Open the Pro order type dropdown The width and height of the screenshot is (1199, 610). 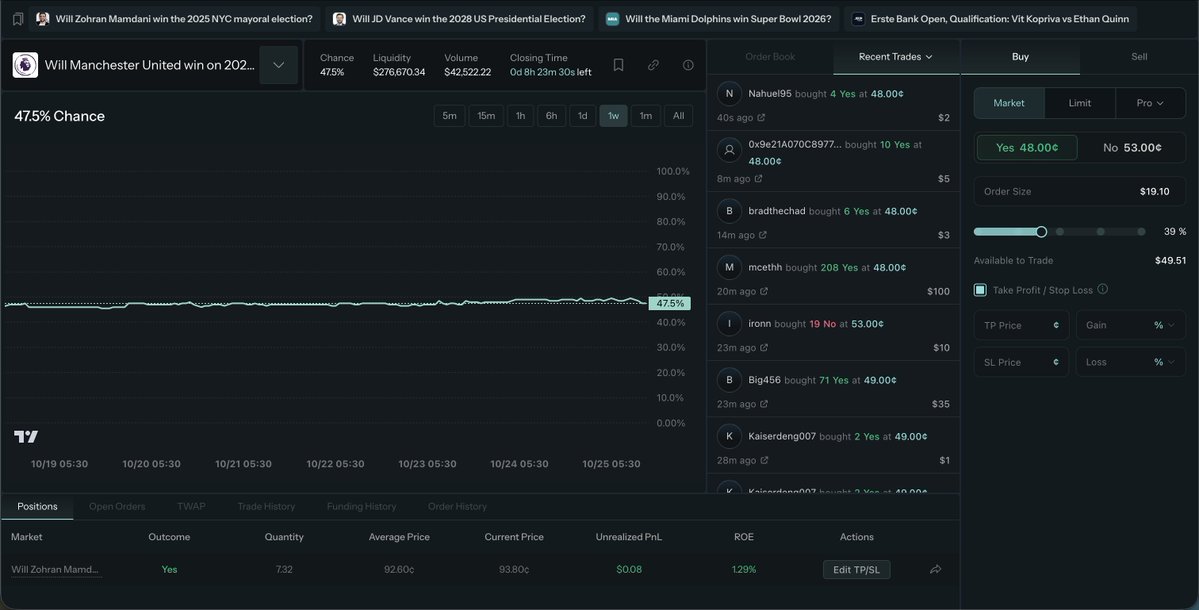click(x=1150, y=103)
